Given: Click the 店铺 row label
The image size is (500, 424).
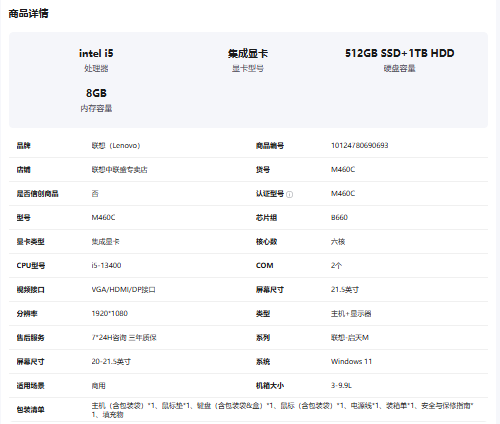Looking at the screenshot, I should pyautogui.click(x=23, y=170).
